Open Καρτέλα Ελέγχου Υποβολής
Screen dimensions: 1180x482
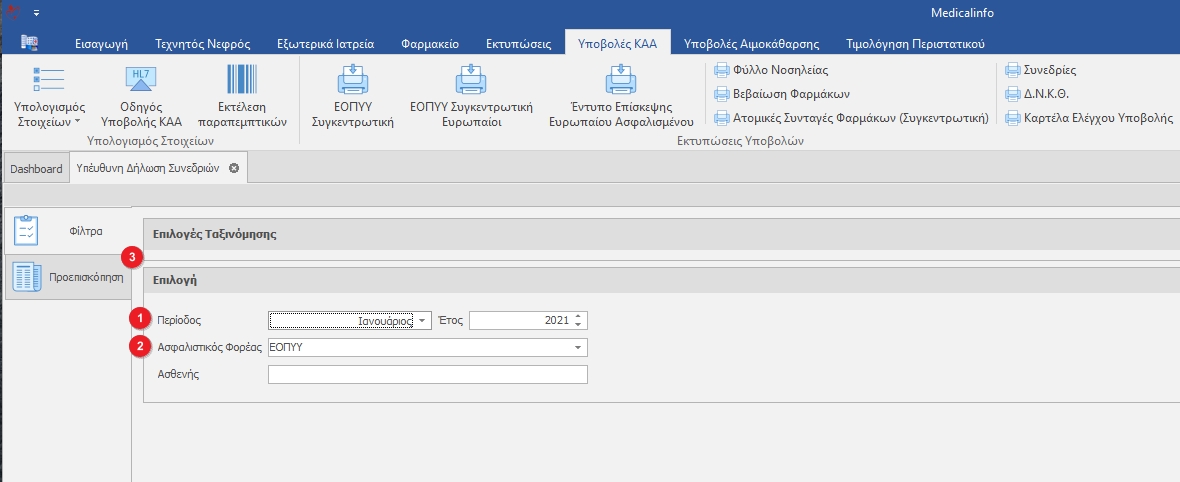pyautogui.click(x=1089, y=118)
